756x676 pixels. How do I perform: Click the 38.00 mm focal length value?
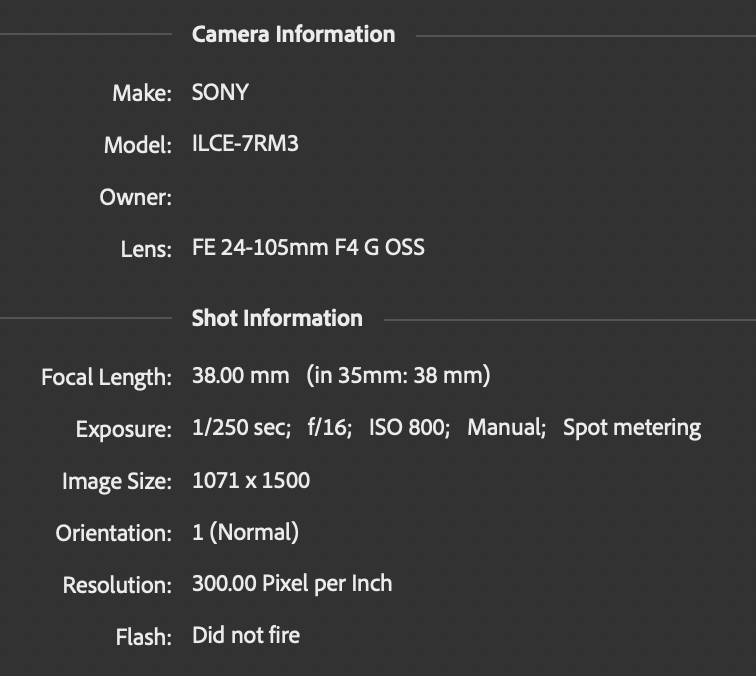[x=241, y=375]
